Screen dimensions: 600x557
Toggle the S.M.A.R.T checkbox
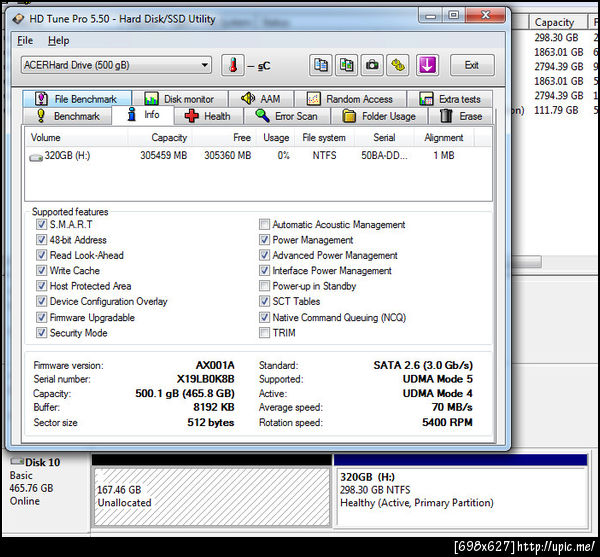(41, 224)
